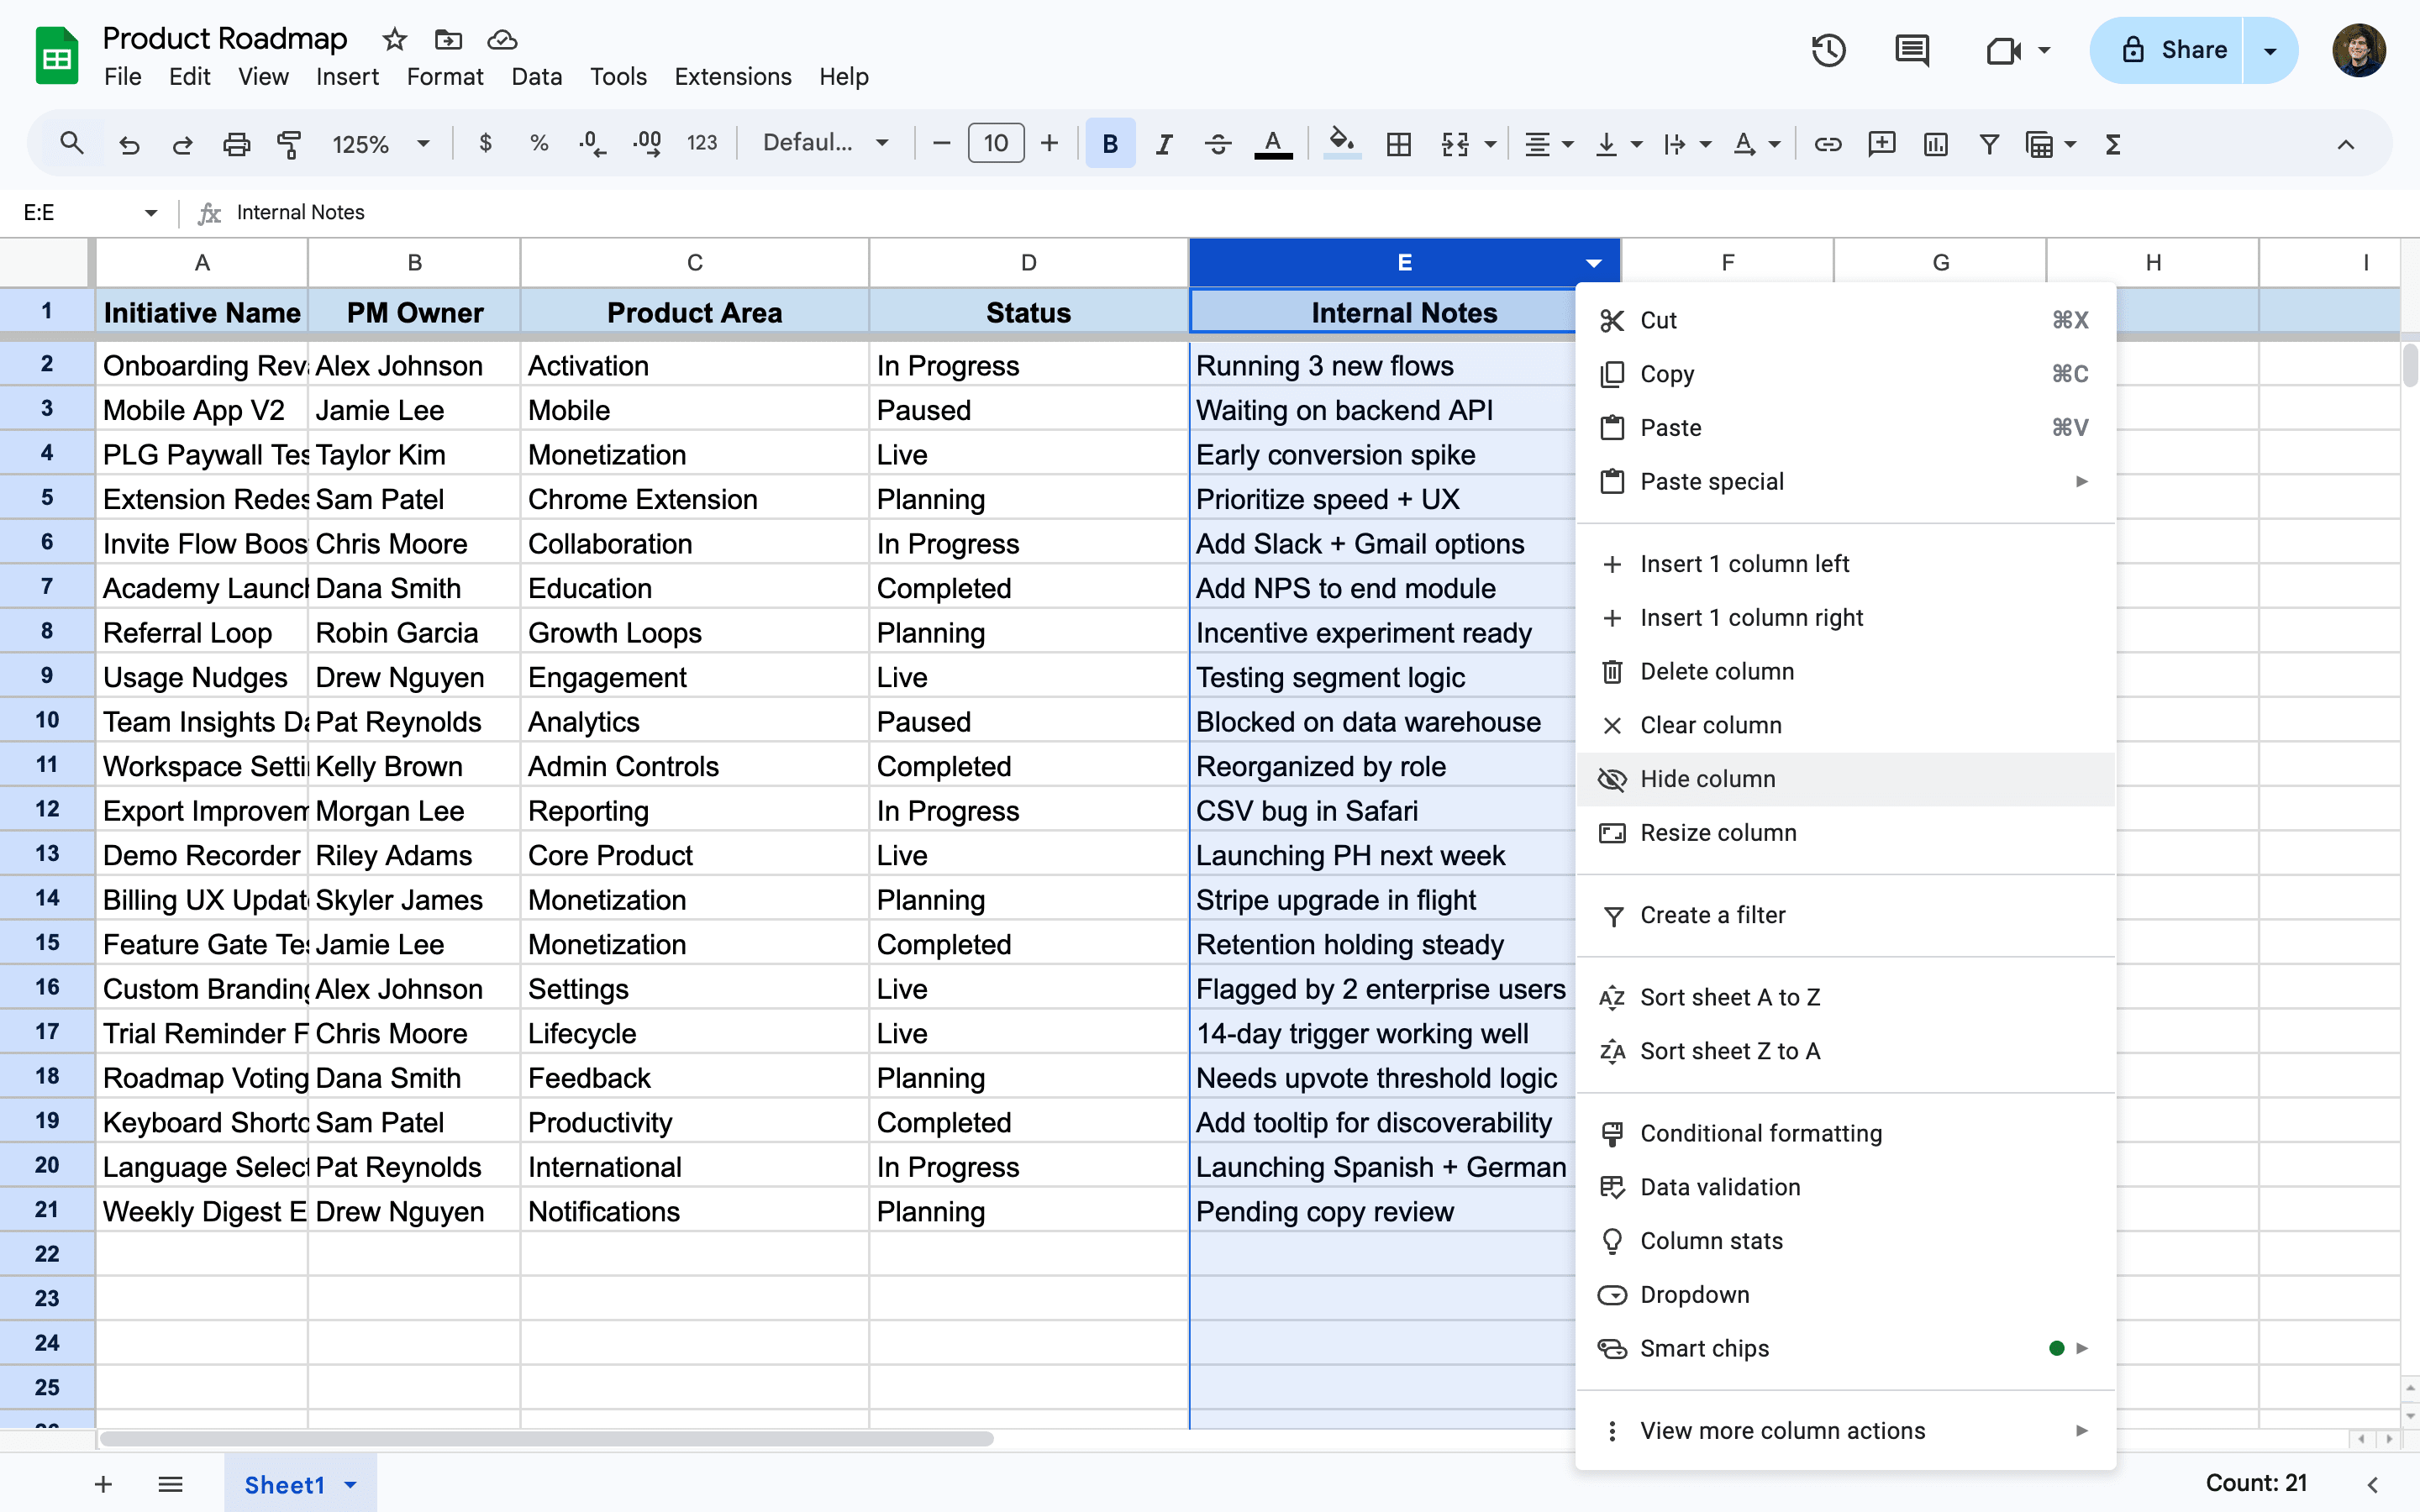Open the comments history icon
Viewport: 2420px width, 1512px height.
tap(1912, 50)
